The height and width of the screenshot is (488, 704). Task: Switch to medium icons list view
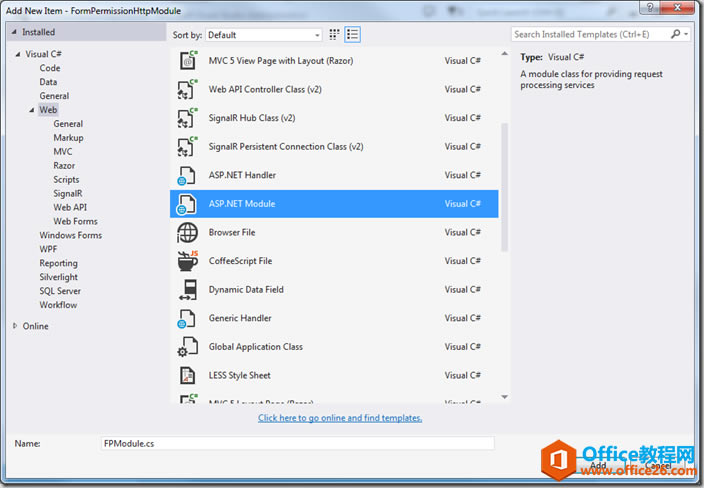[352, 35]
